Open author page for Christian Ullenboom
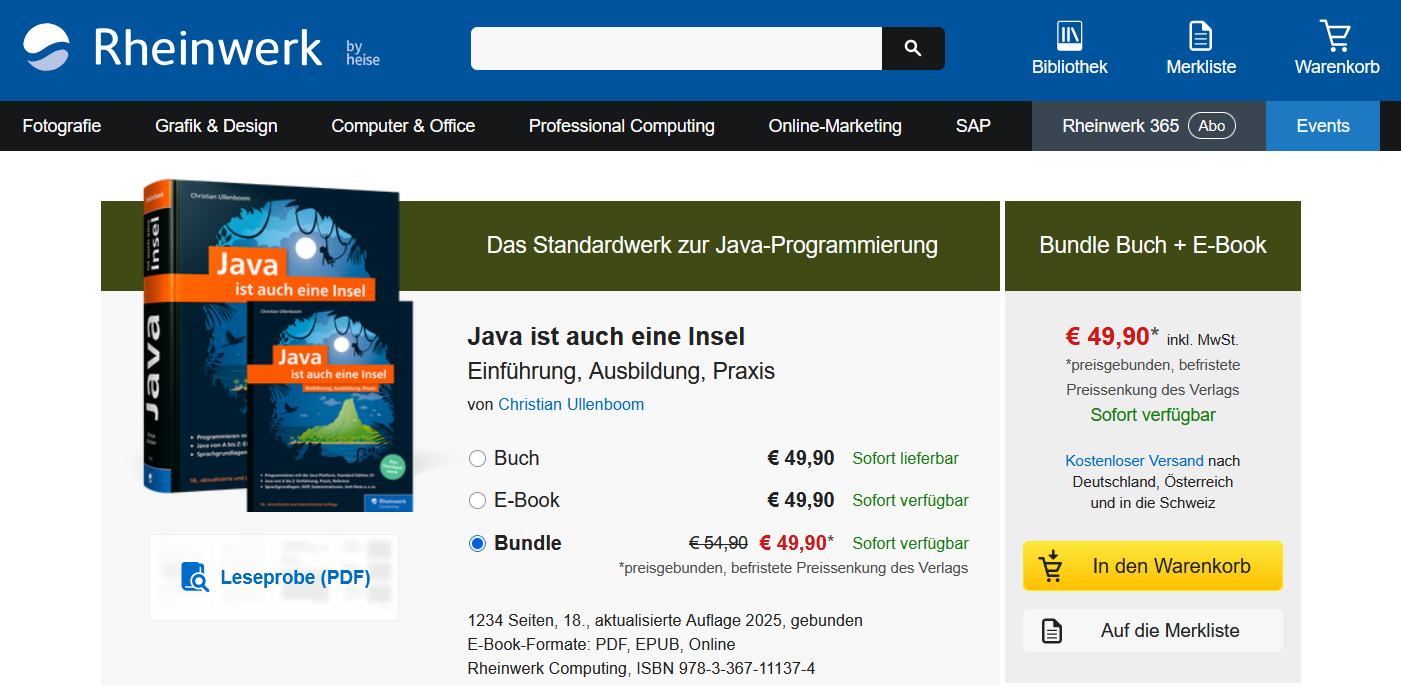Image resolution: width=1401 pixels, height=686 pixels. pyautogui.click(x=571, y=404)
